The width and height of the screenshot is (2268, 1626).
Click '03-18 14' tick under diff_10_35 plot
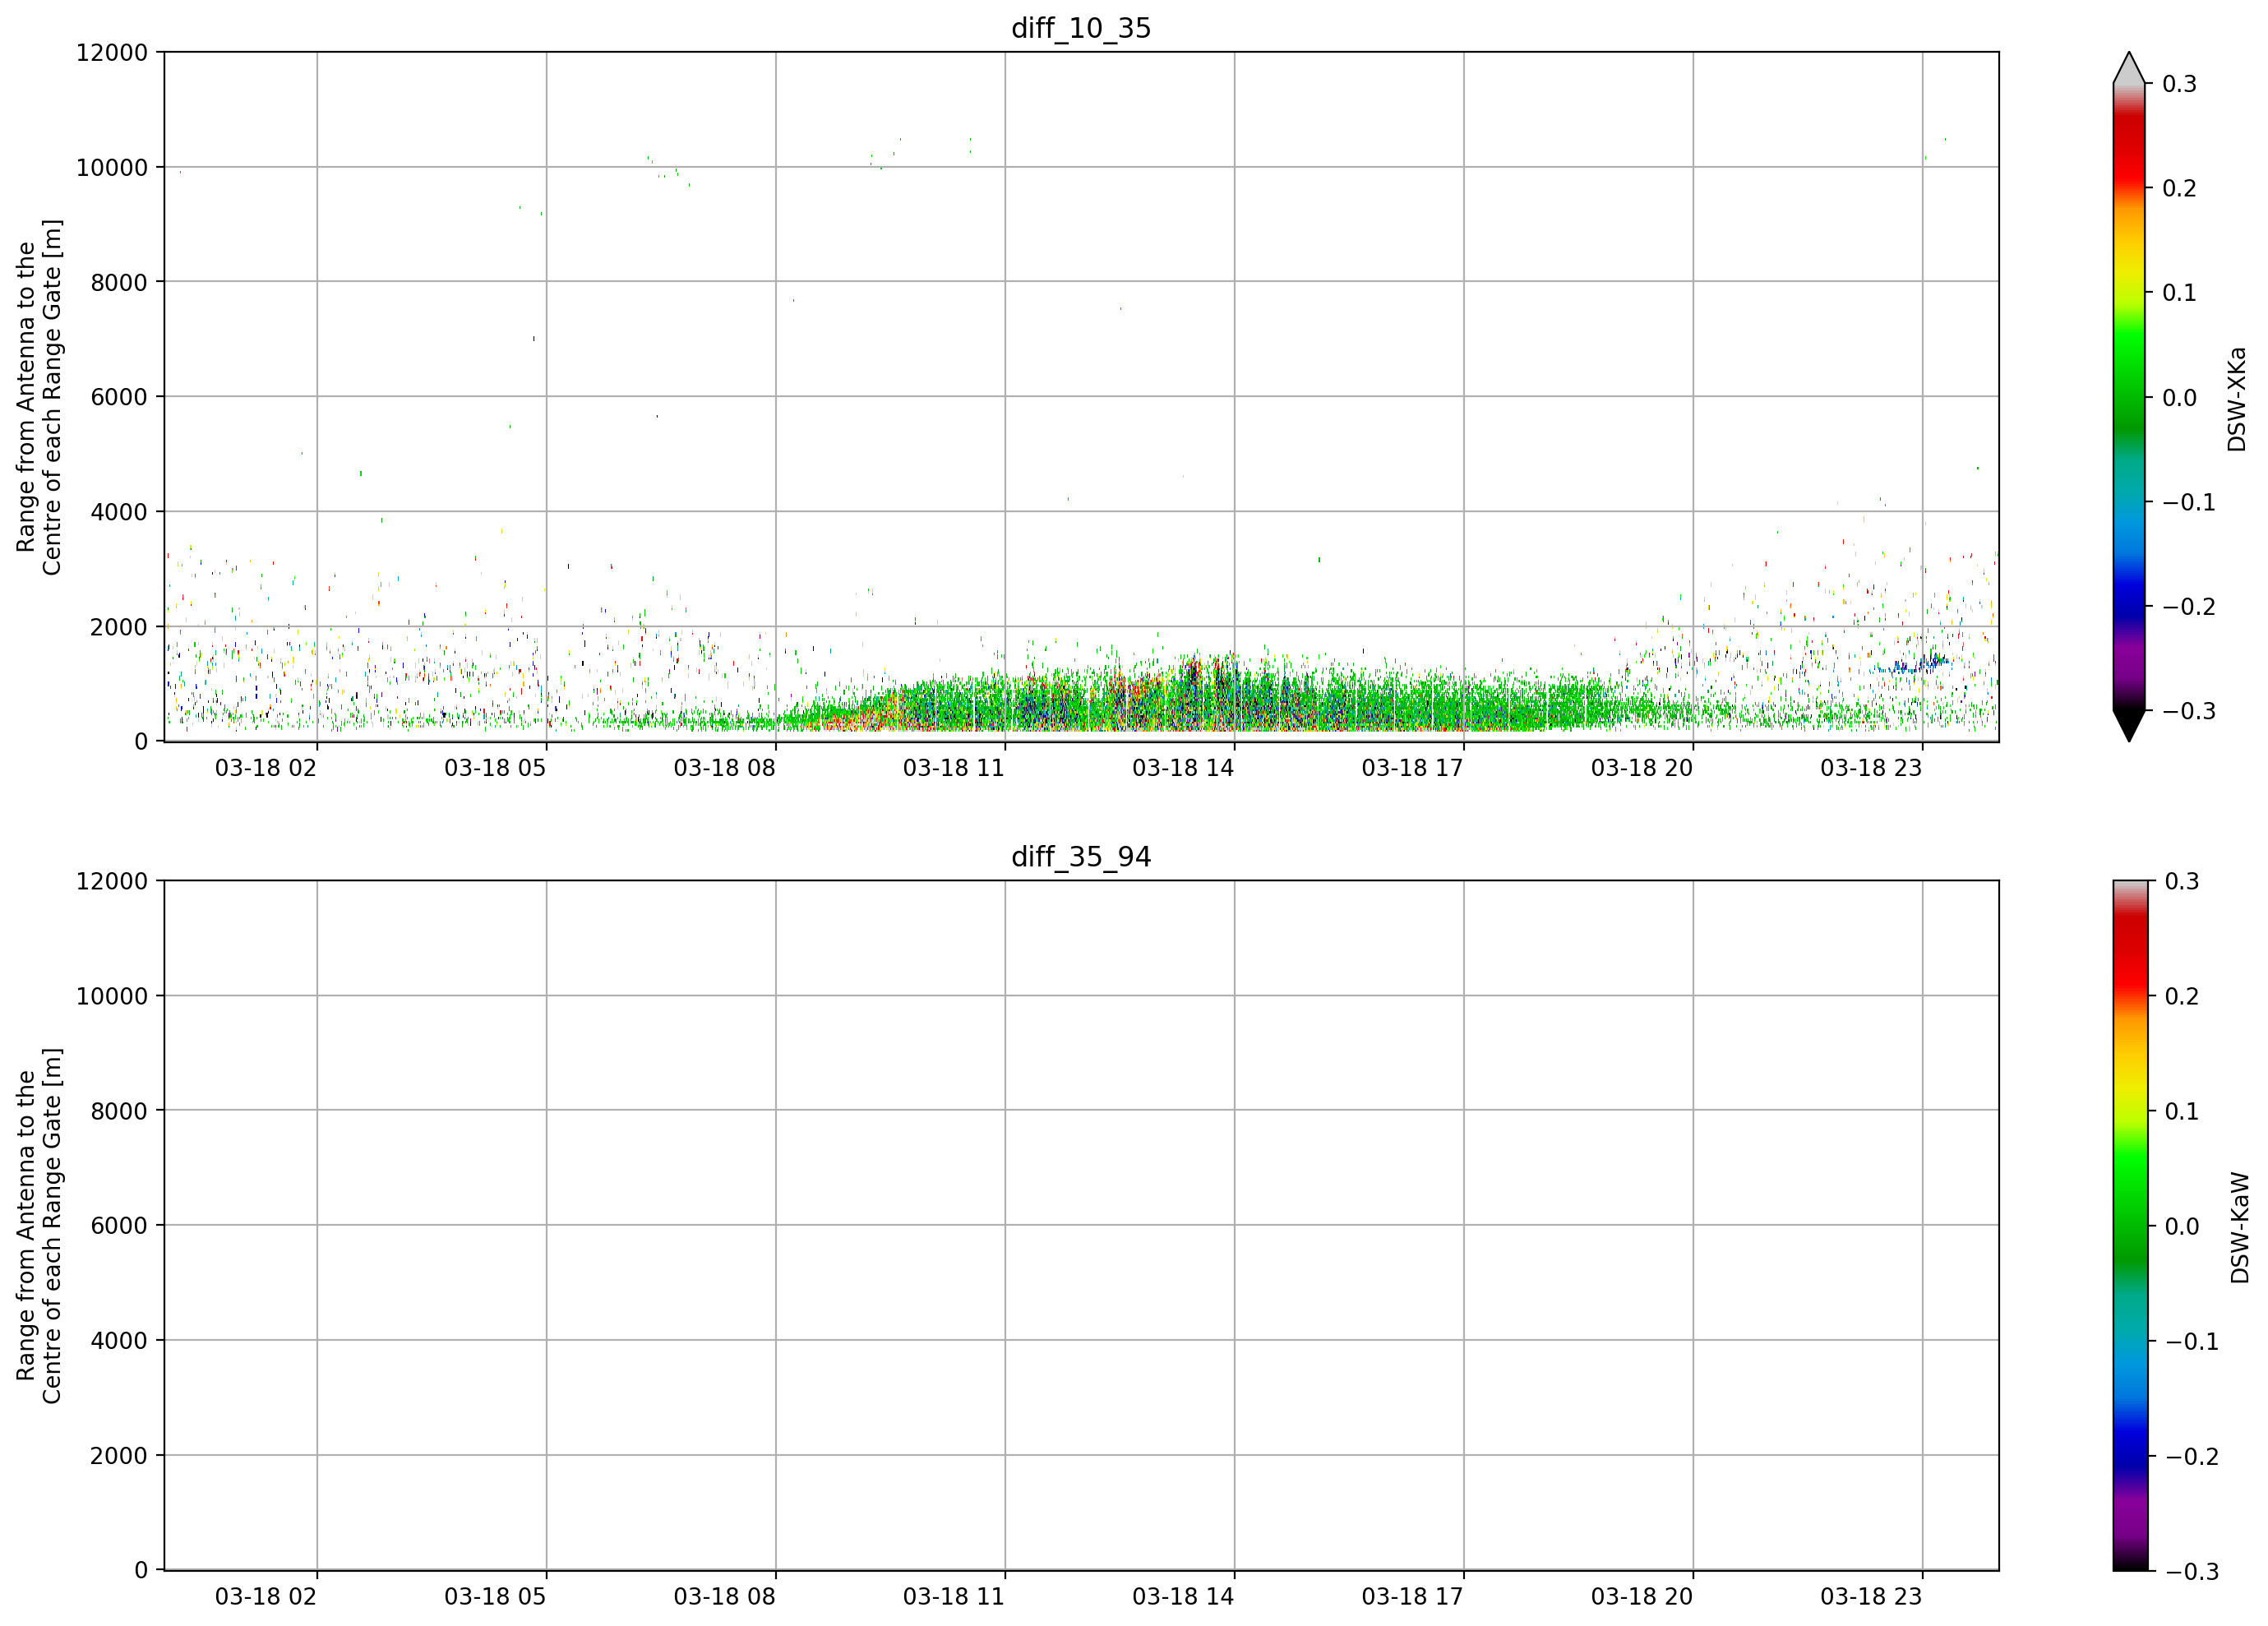[1183, 768]
